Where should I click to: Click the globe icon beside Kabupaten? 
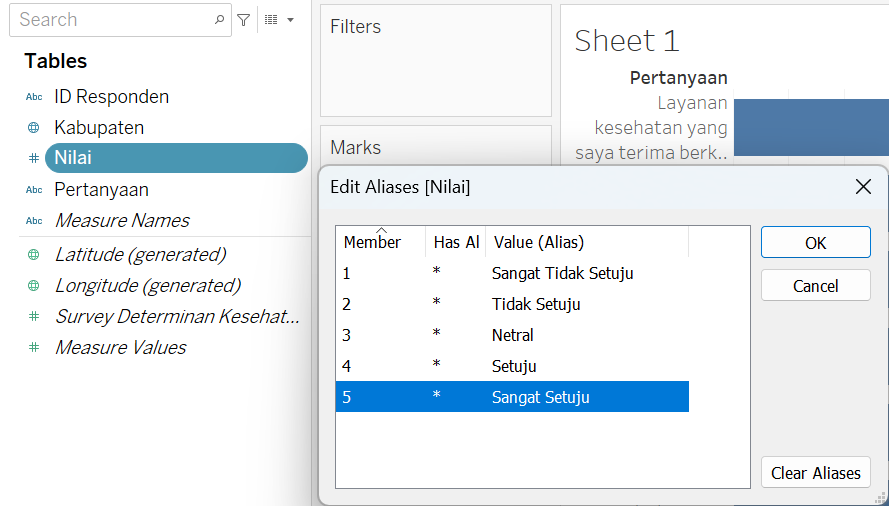34,128
